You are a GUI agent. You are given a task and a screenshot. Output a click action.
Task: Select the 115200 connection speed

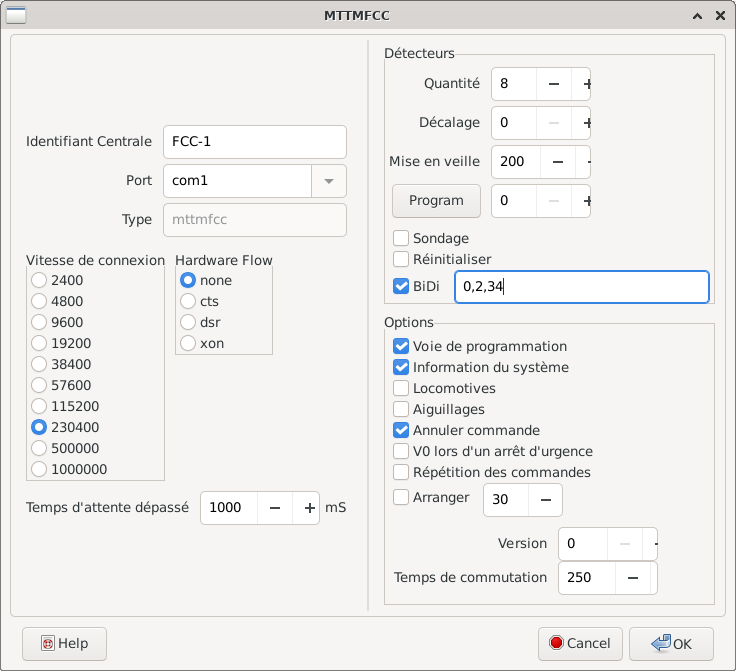(40, 406)
